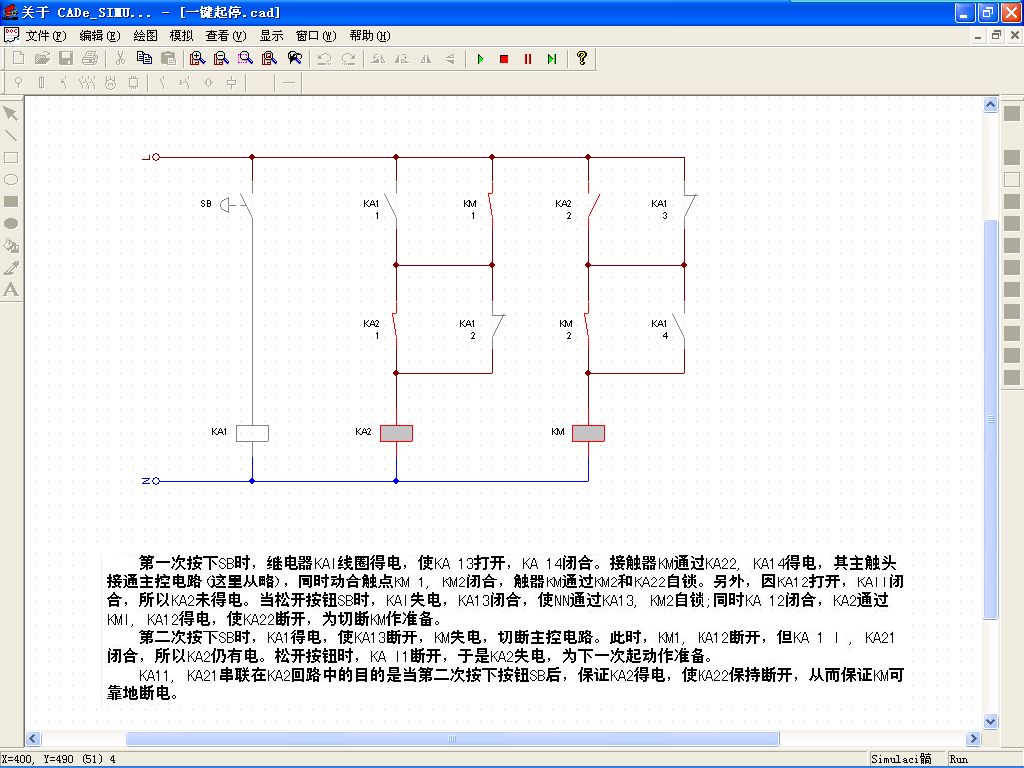Pause the simulation with the red bars
1024x768 pixels.
[x=528, y=59]
